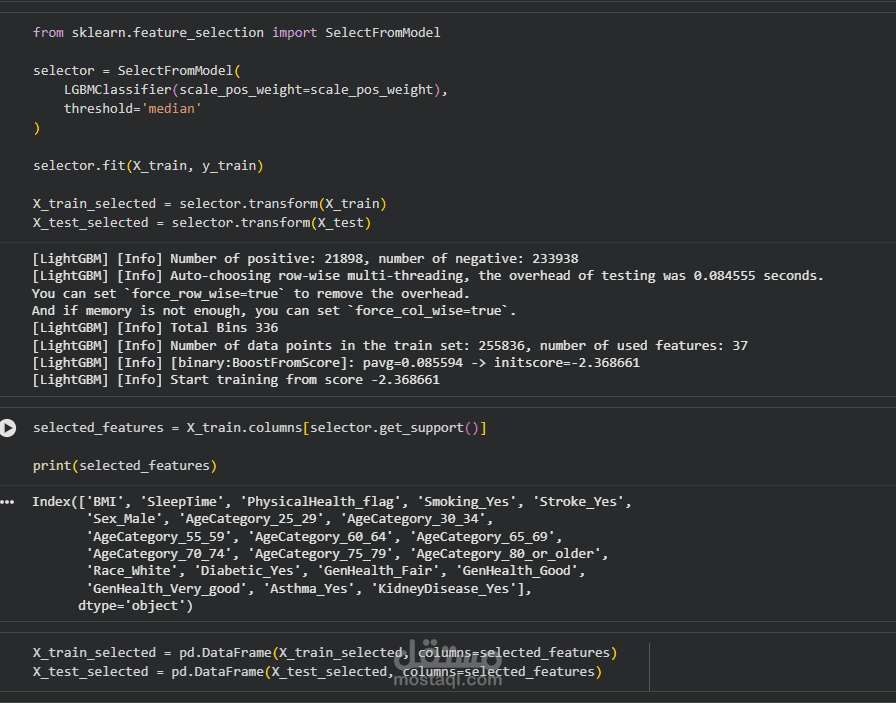Click the 'Number of positive: 21898' output line

pos(305,258)
